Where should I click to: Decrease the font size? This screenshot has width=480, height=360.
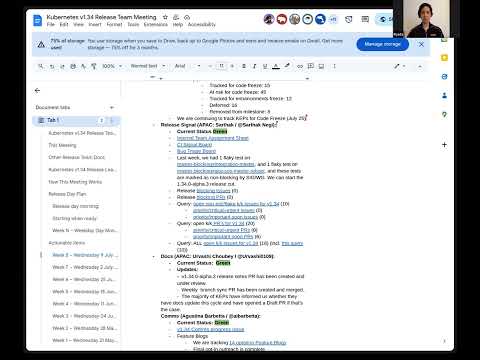210,66
